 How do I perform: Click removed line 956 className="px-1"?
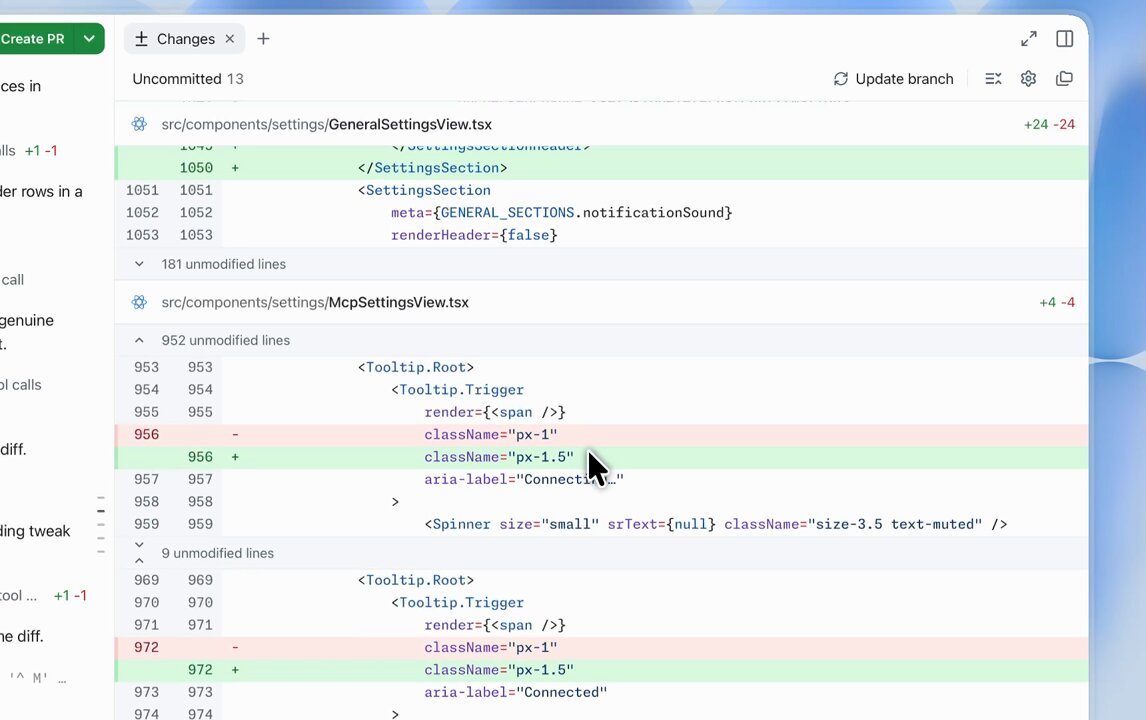tap(601, 434)
